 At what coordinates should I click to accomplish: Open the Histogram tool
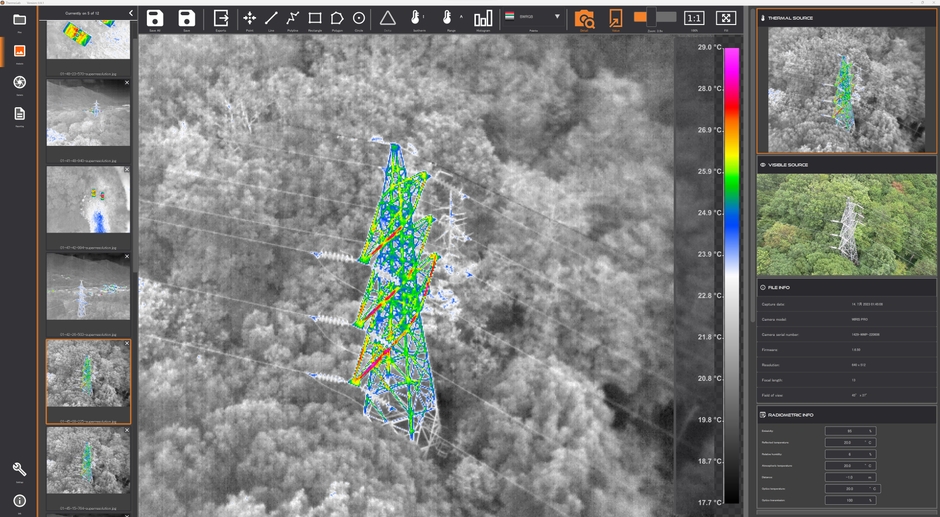point(483,19)
